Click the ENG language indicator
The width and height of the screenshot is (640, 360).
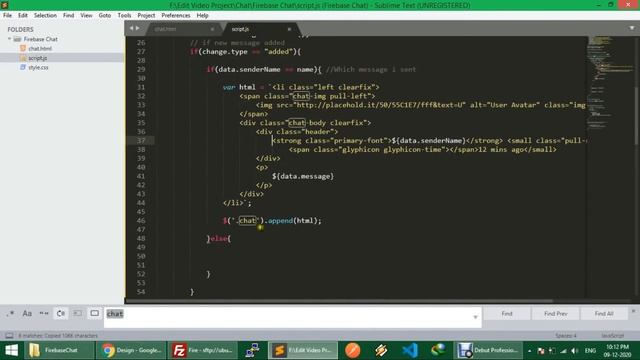coord(590,351)
